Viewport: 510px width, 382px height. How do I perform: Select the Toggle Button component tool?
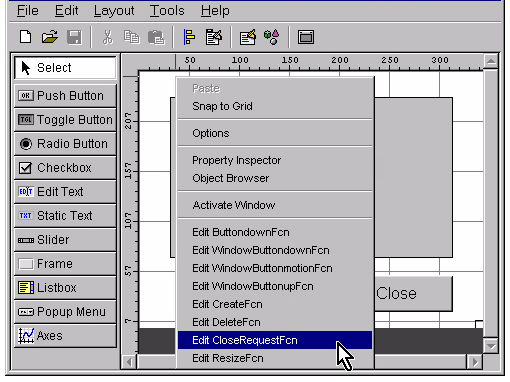click(x=65, y=120)
